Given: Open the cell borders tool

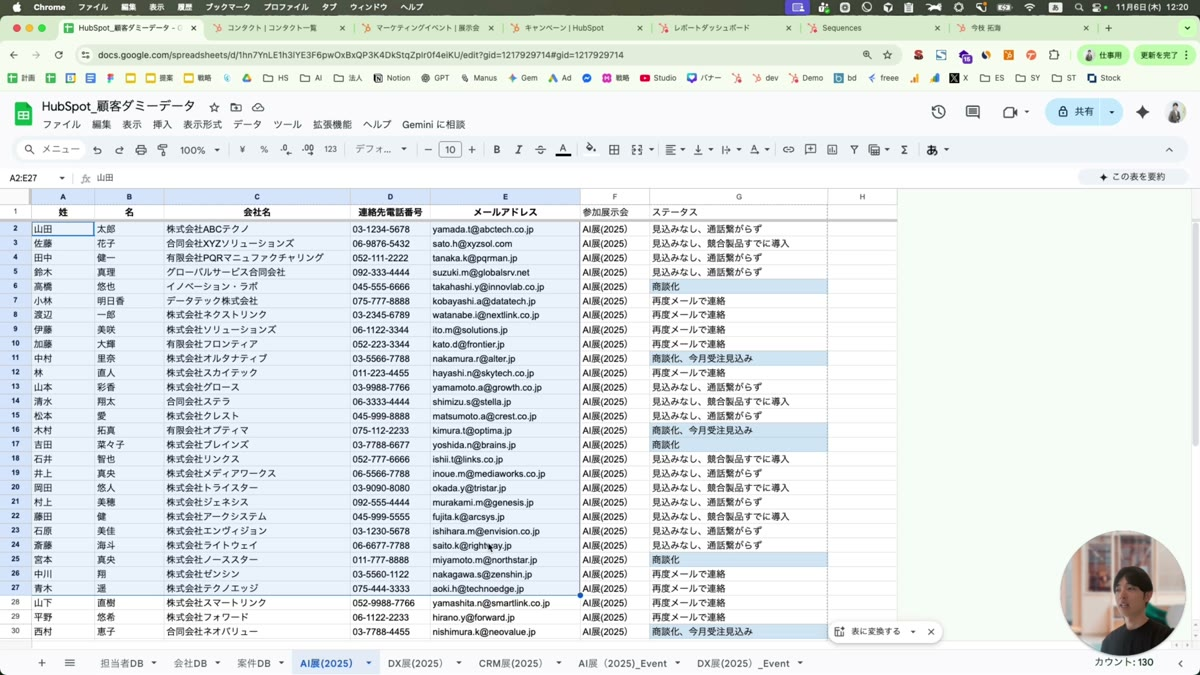Looking at the screenshot, I should click(x=614, y=150).
